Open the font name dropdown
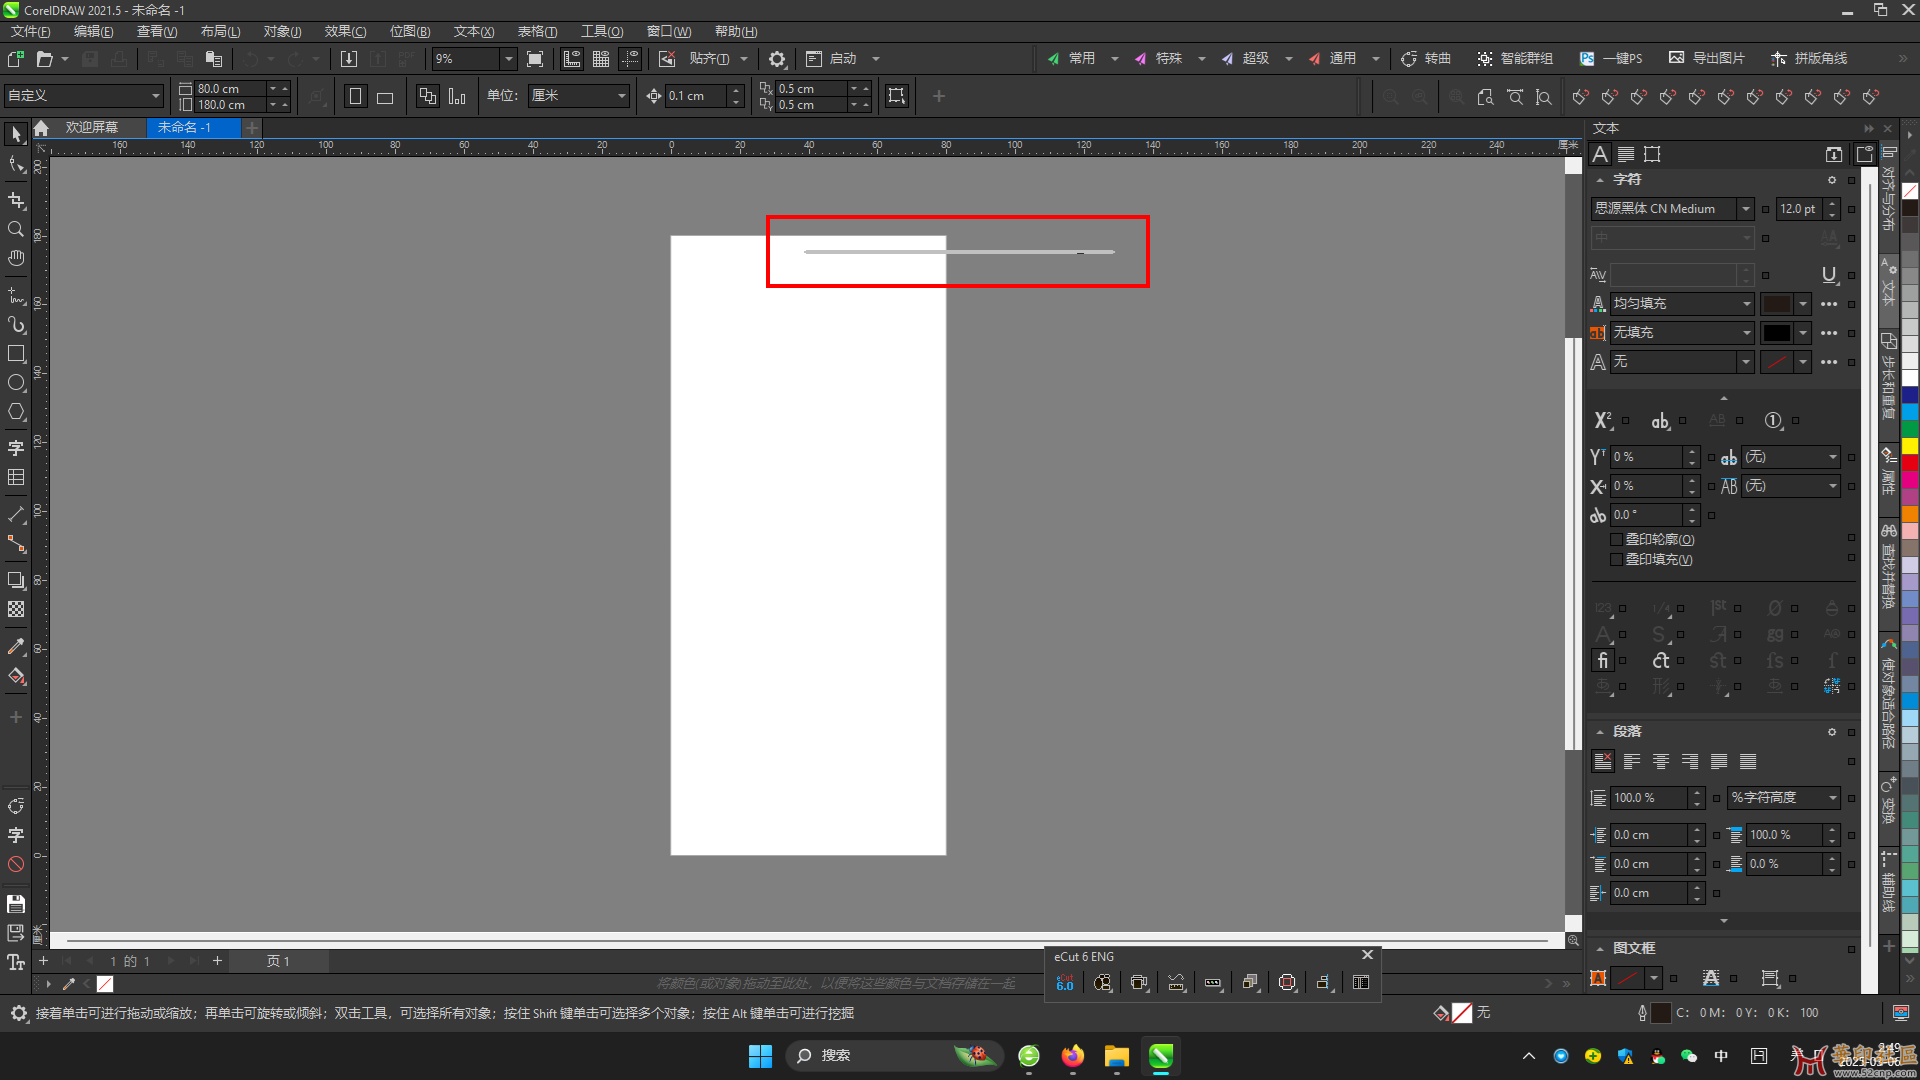Screen dimensions: 1920x1080 (x=1745, y=209)
